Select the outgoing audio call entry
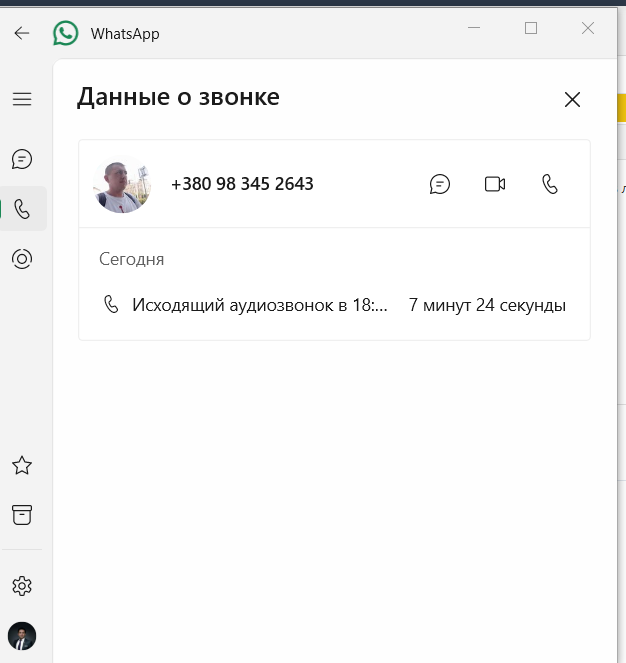The width and height of the screenshot is (626, 663). tap(334, 305)
